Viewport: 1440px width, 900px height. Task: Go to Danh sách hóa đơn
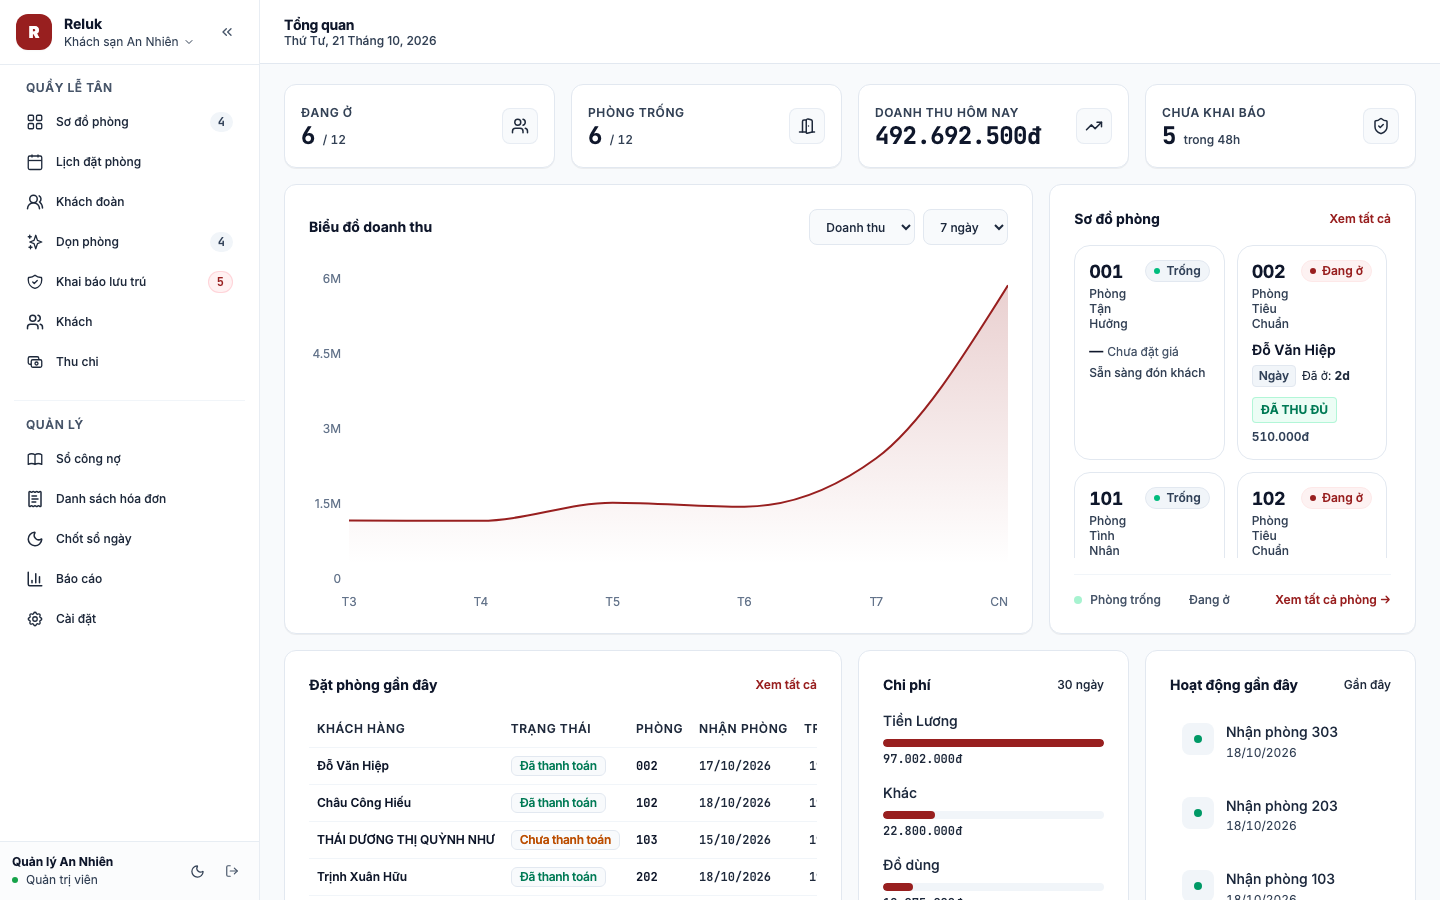pos(130,499)
